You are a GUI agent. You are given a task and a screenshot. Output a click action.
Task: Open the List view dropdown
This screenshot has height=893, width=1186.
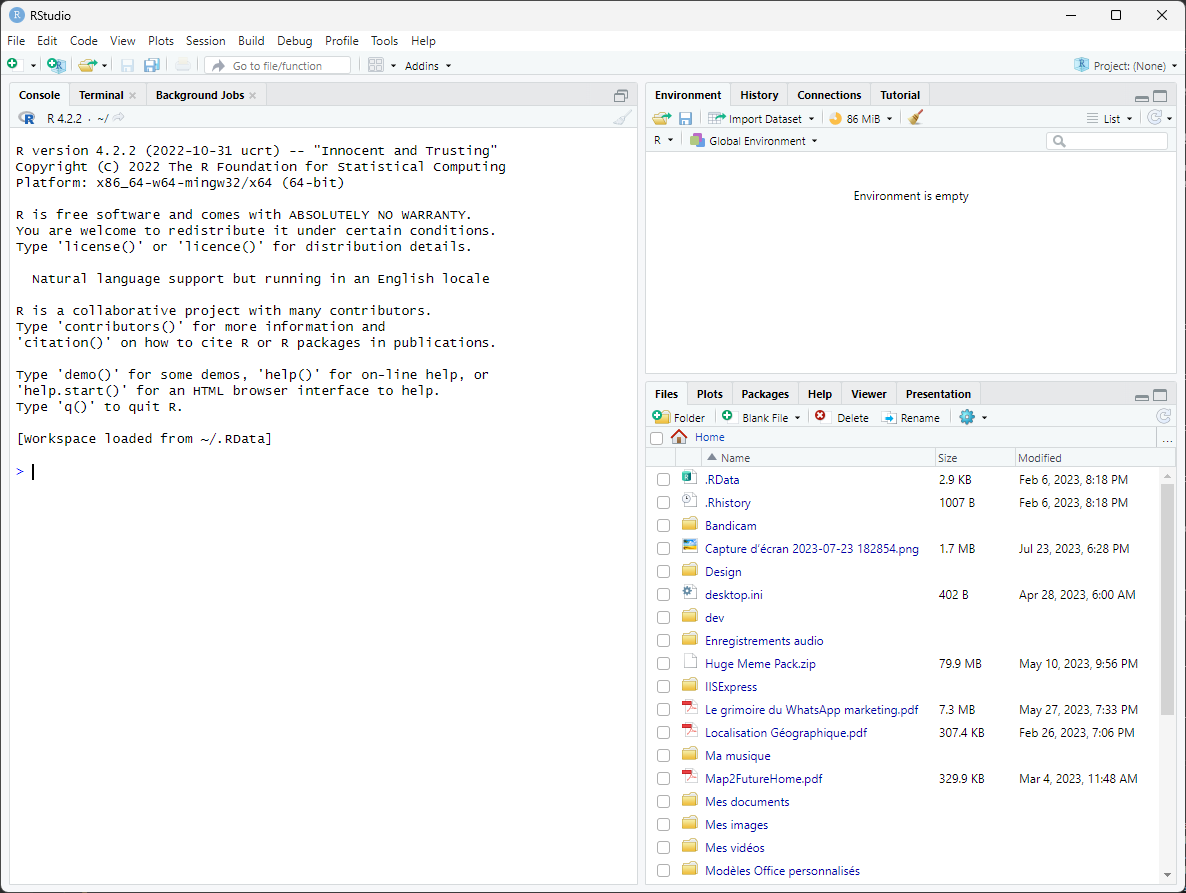(x=1110, y=119)
